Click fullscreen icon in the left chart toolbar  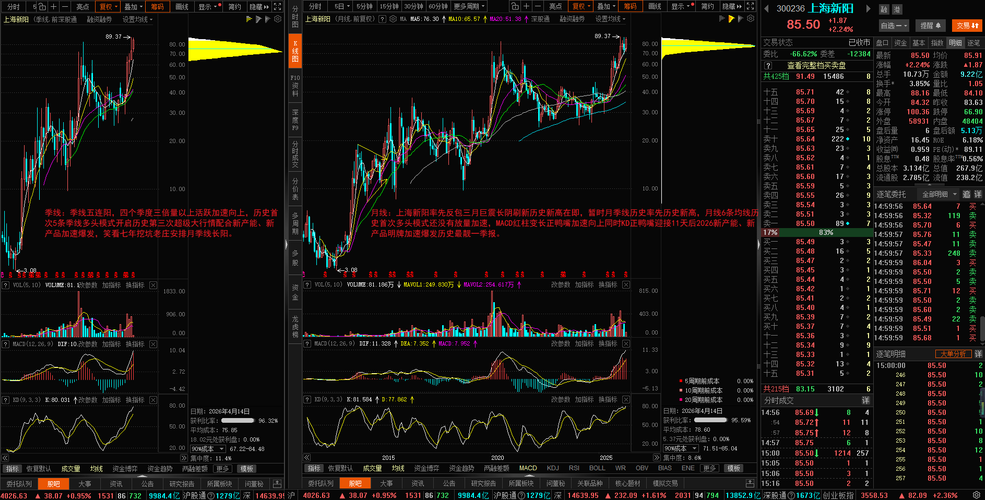click(x=278, y=6)
